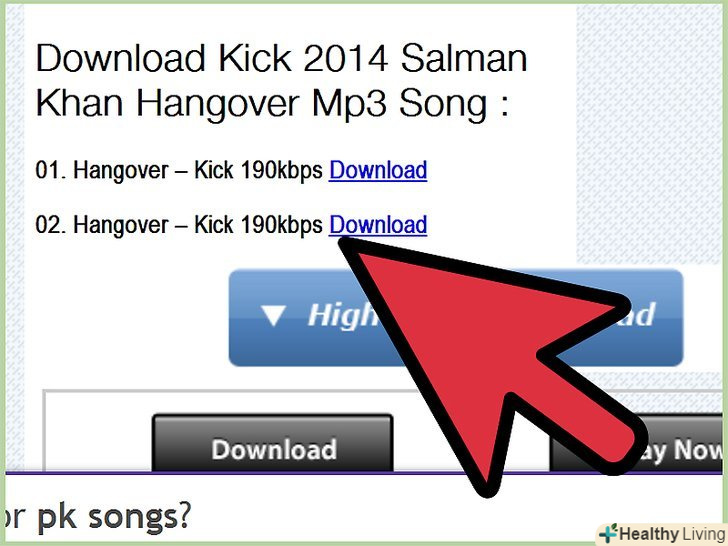Select the "Download Kick 2014 Salman" heading line
Screen dimensions: 728x546
281,58
